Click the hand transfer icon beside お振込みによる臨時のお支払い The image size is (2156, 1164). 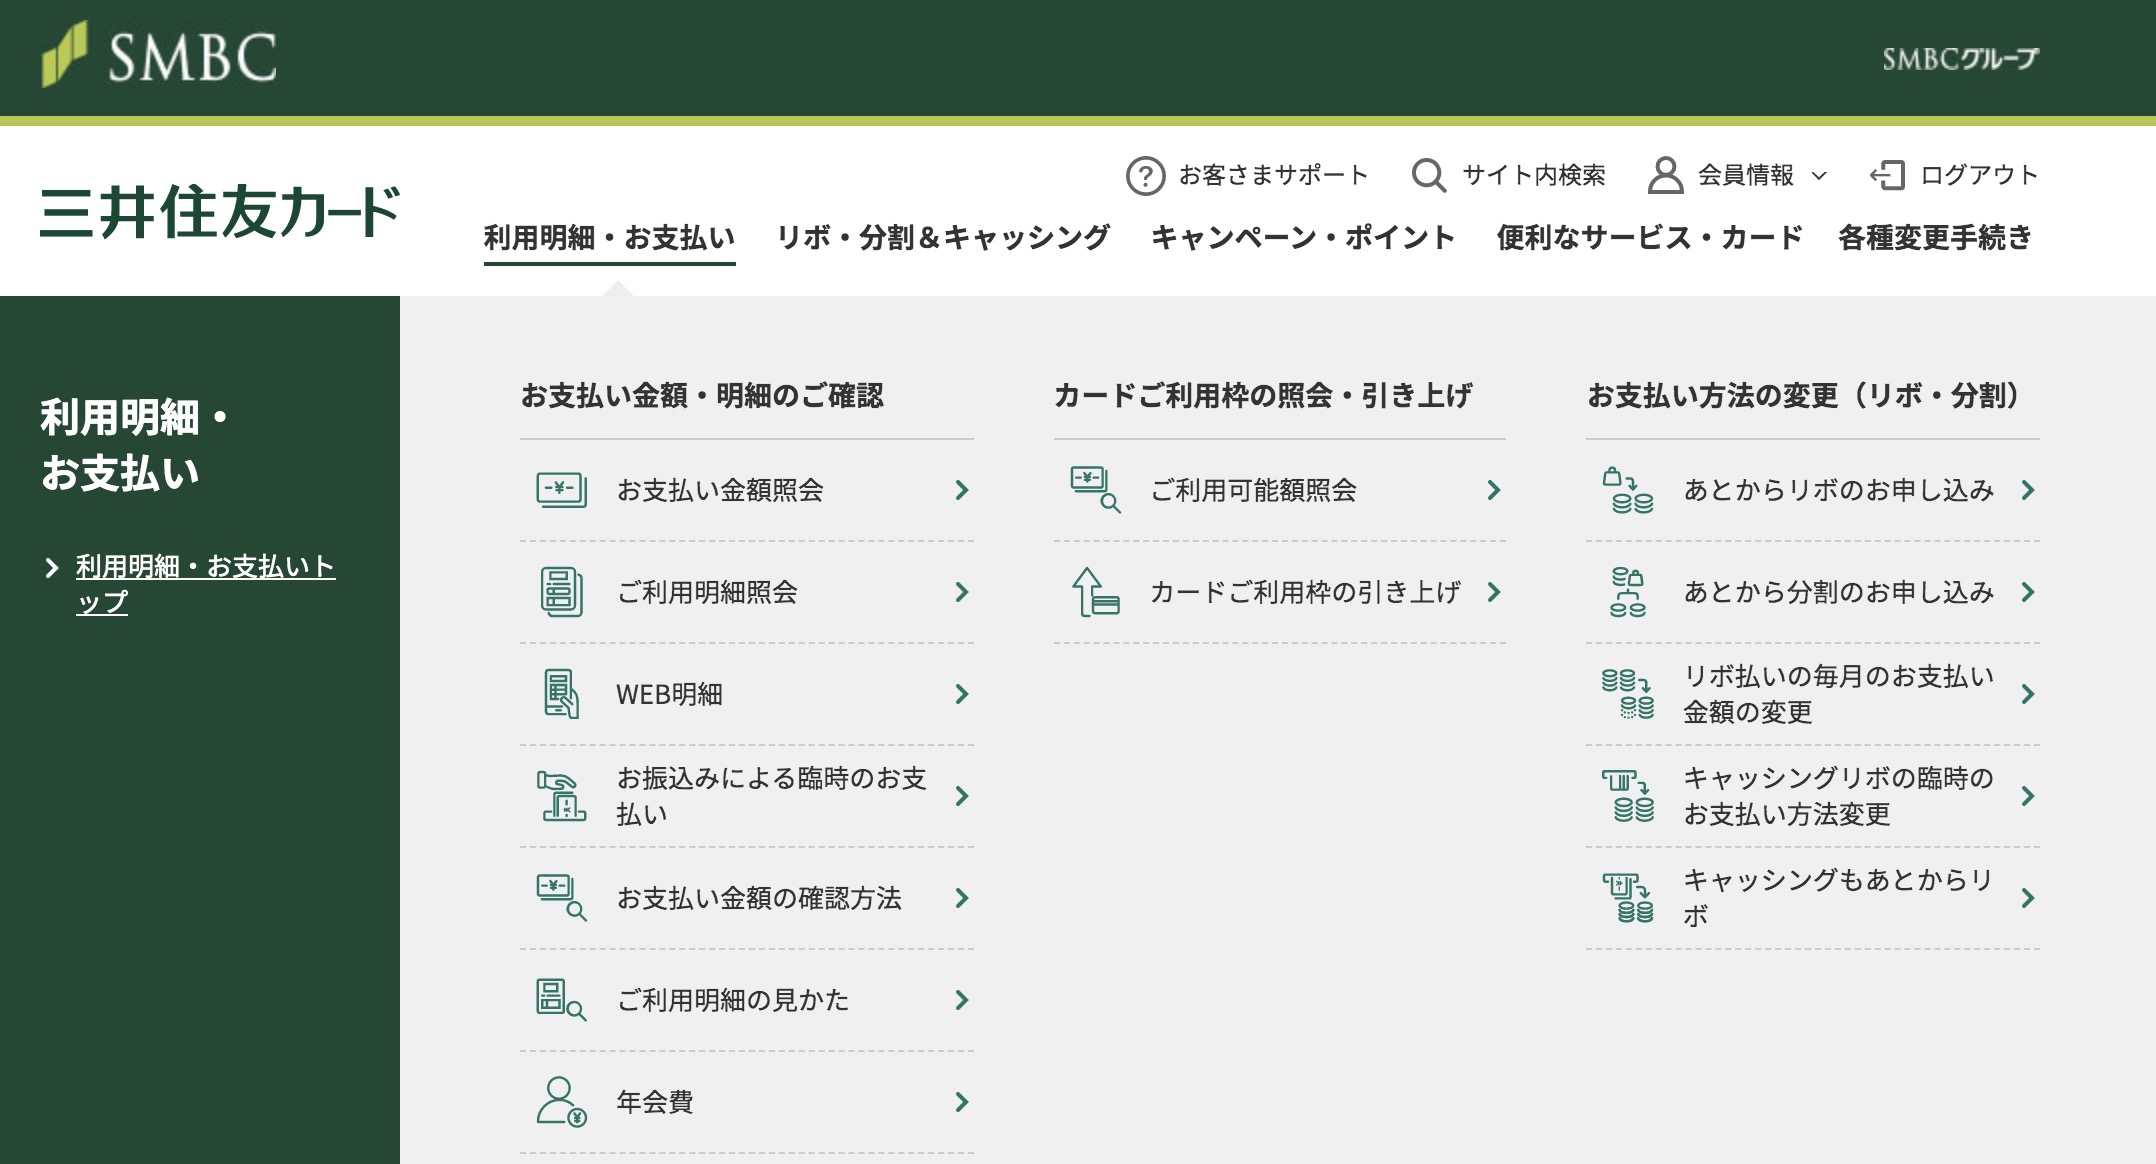[563, 796]
